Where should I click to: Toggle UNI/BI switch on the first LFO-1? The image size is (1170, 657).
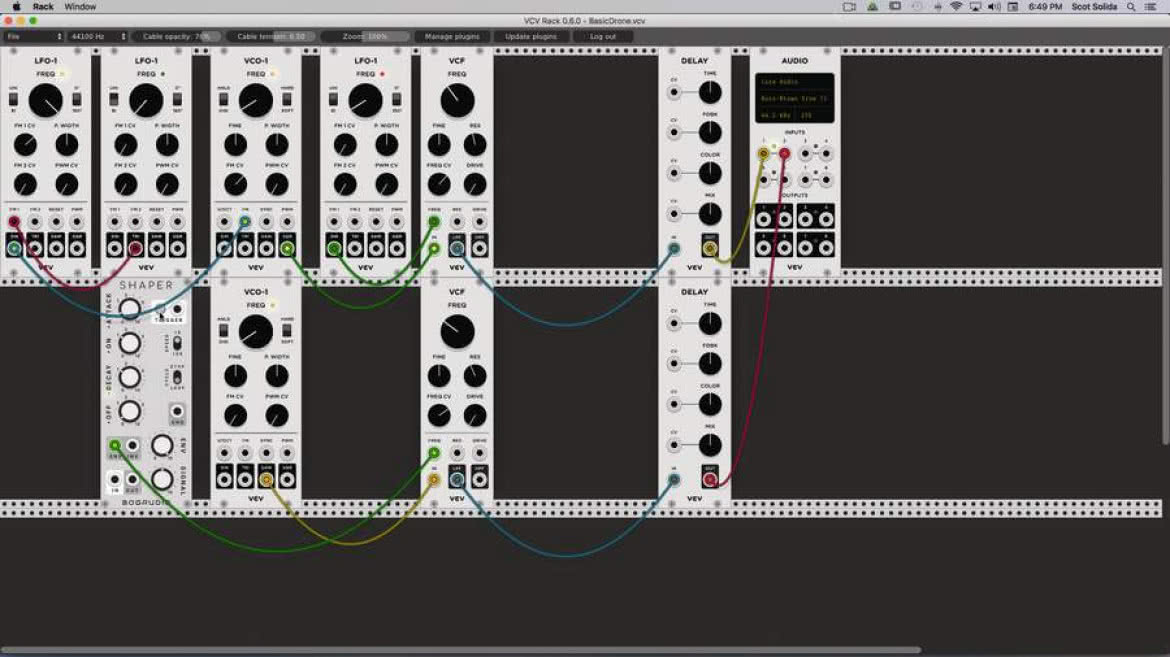(x=13, y=99)
